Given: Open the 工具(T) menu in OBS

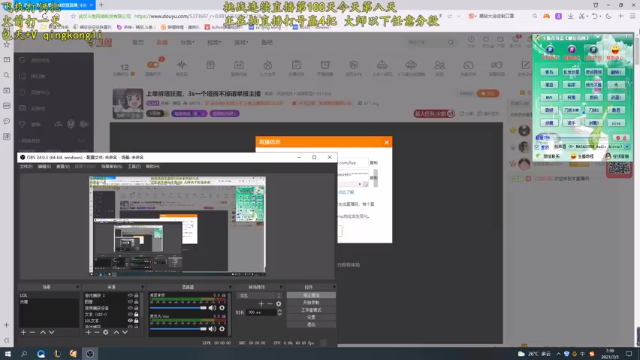Looking at the screenshot, I should point(134,167).
